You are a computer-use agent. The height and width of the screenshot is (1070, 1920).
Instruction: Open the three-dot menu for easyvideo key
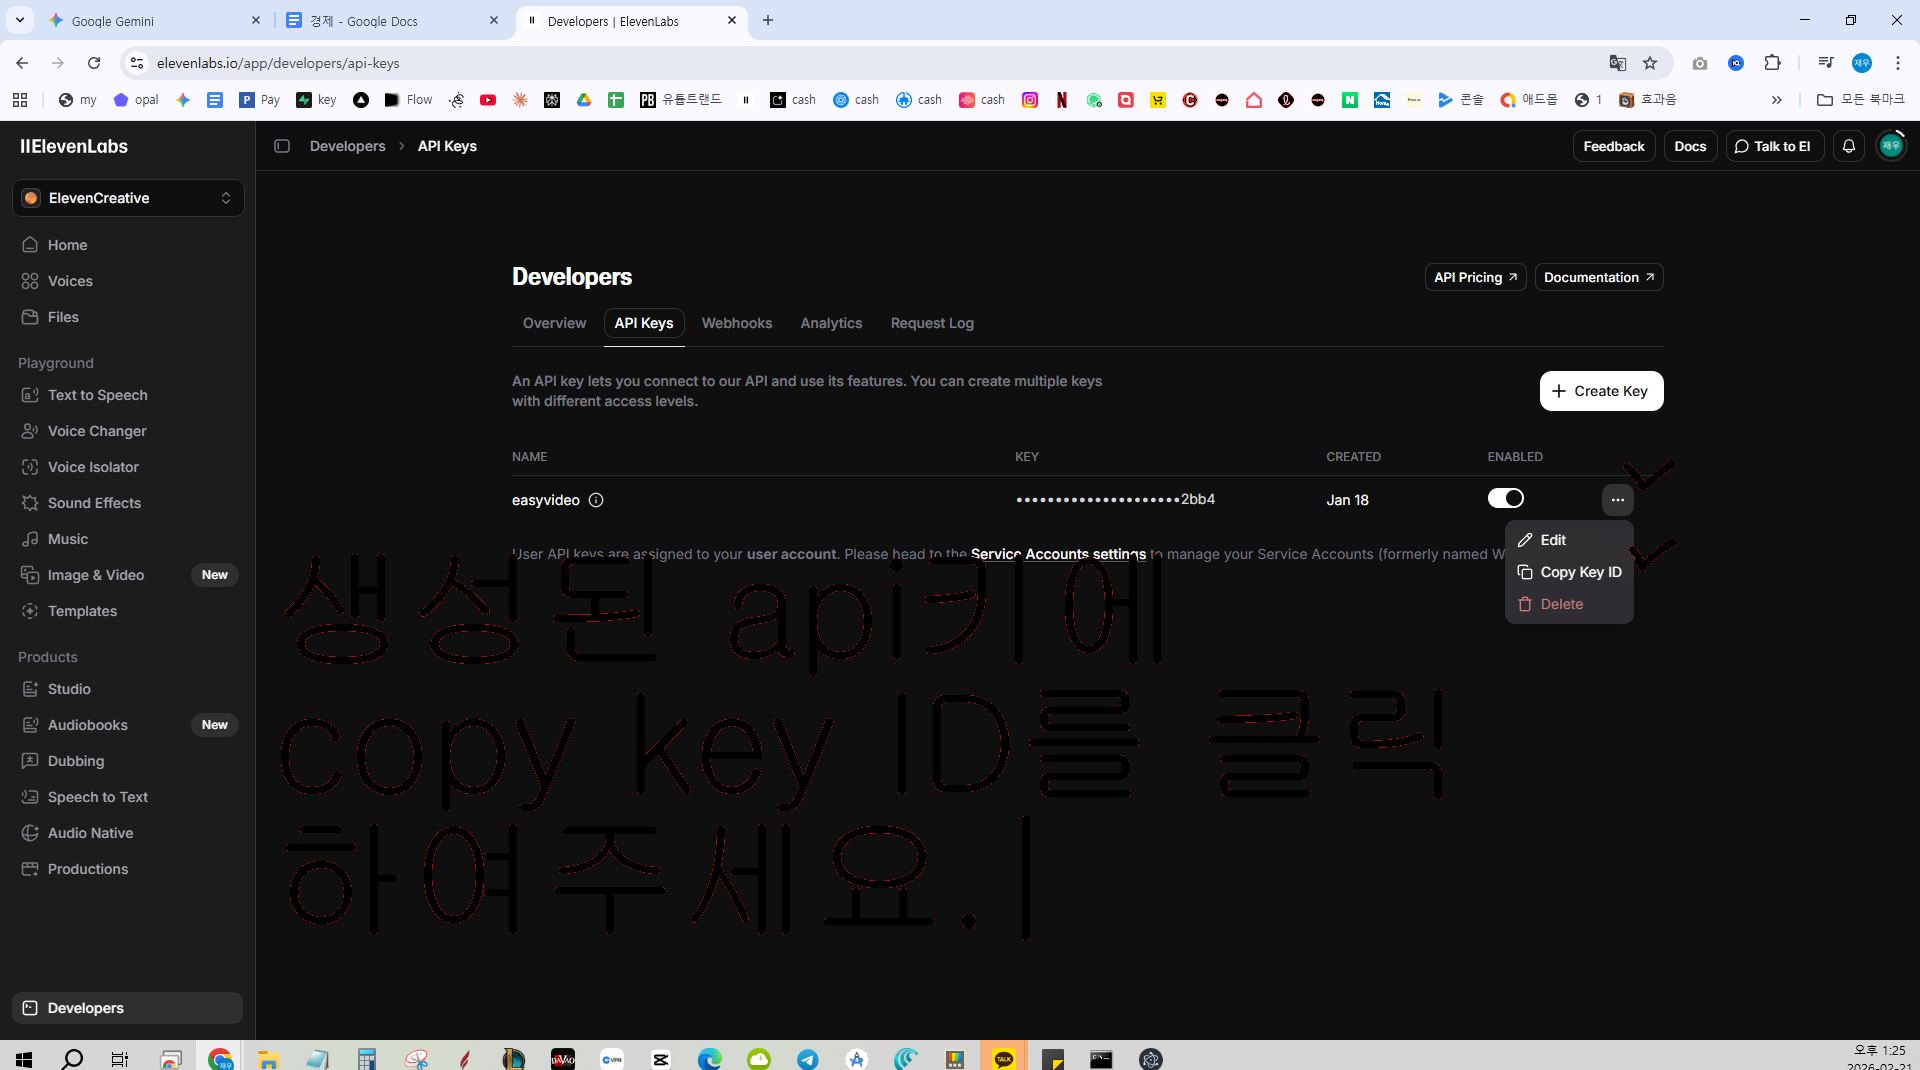pos(1617,500)
